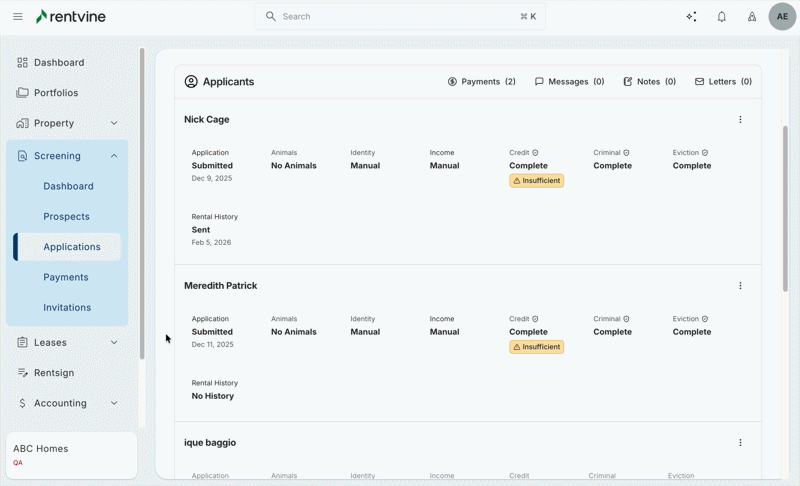Screen dimensions: 800x486
Task: Click the rentvine logo
Action: [x=71, y=17]
